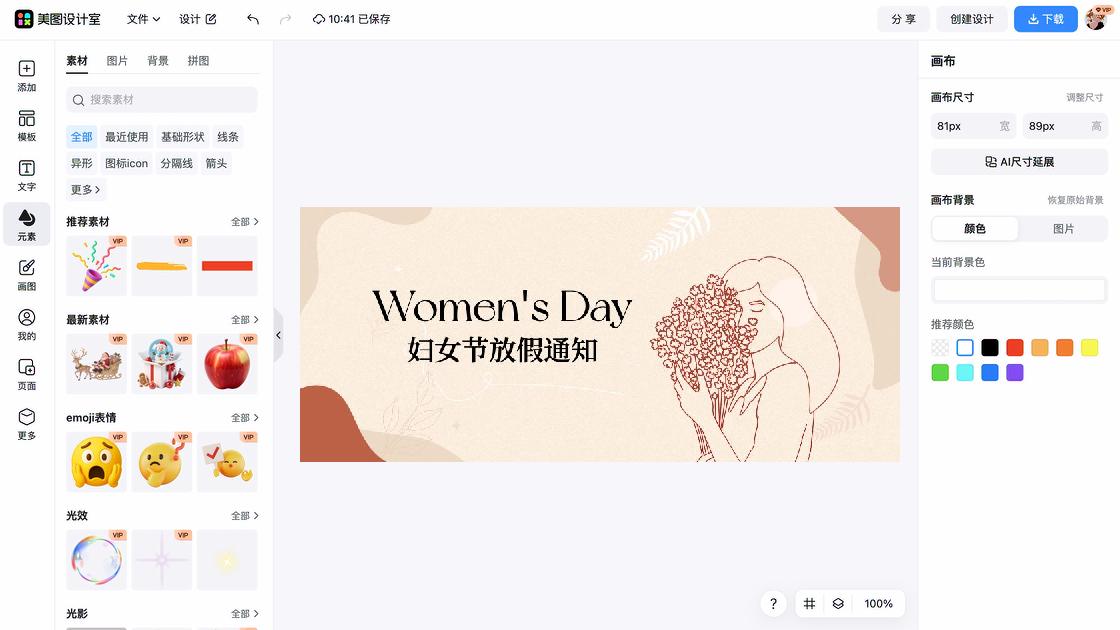
Task: Open the 更多 sidebar item with cube icon
Action: pos(26,424)
